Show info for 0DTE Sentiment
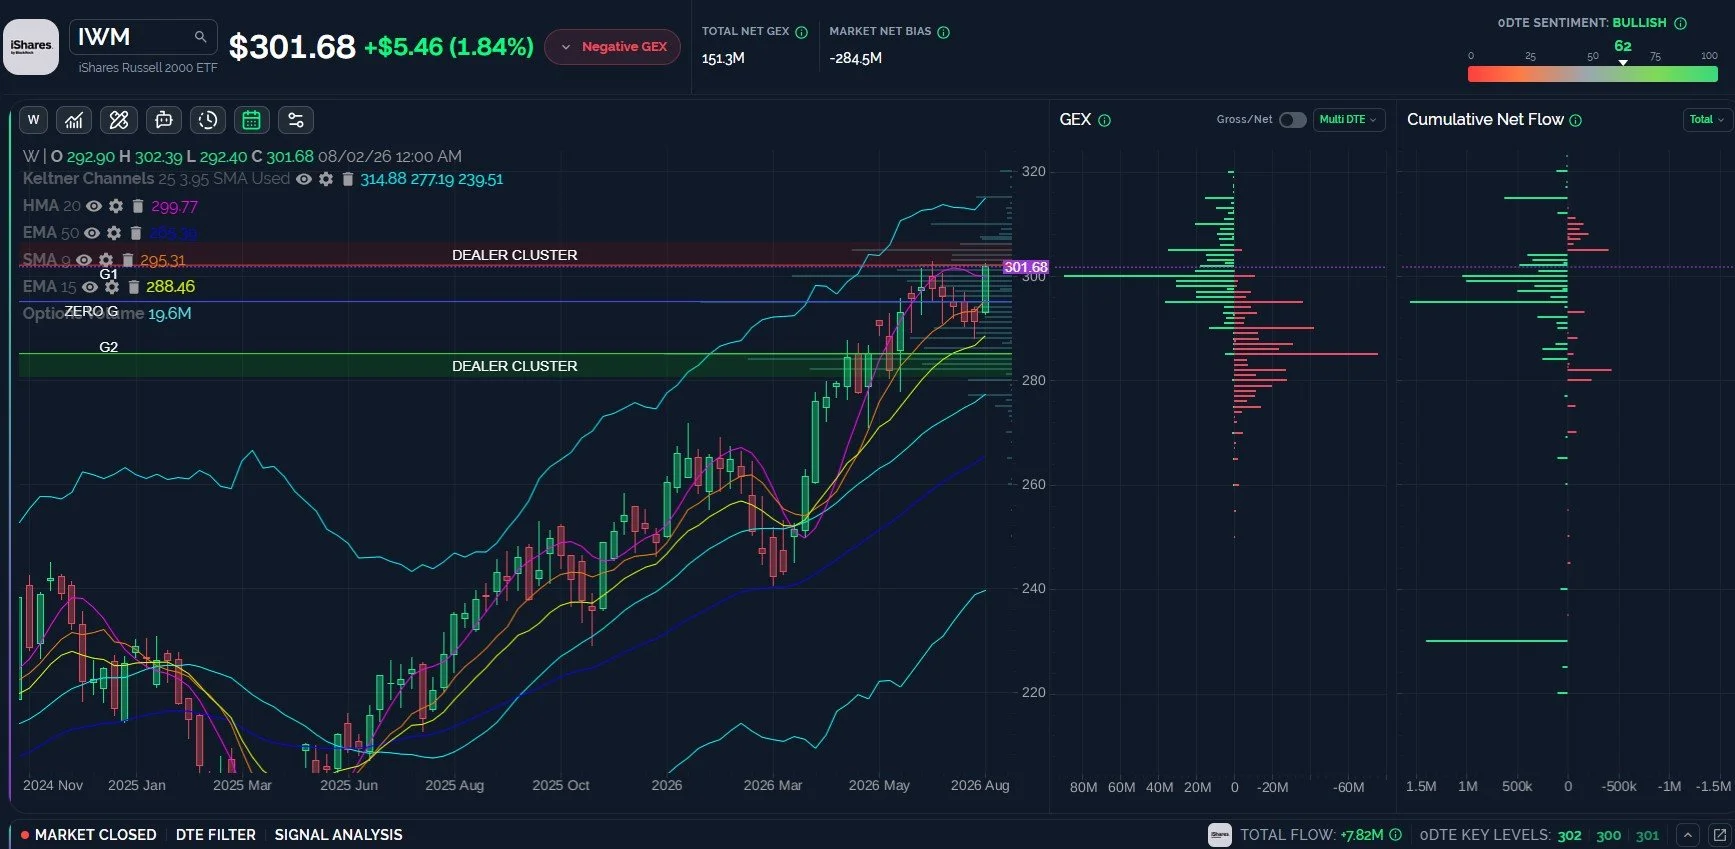This screenshot has height=849, width=1735. pos(1680,23)
